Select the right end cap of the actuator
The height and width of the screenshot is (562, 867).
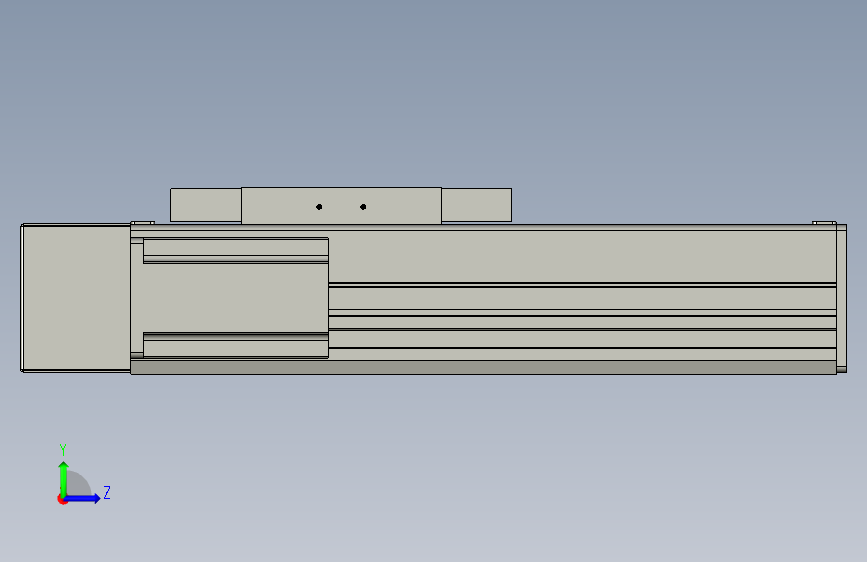pyautogui.click(x=841, y=298)
